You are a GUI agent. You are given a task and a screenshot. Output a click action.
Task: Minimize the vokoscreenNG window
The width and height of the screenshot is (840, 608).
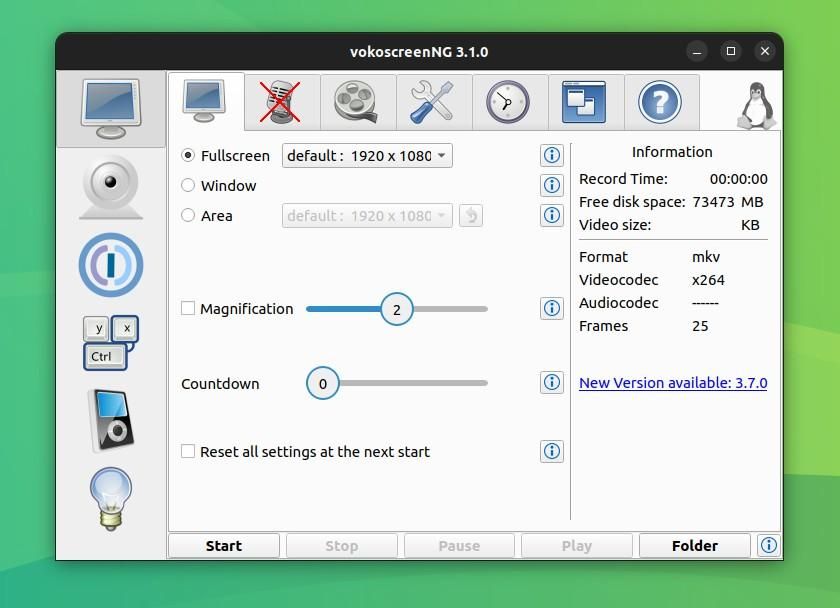[x=697, y=51]
